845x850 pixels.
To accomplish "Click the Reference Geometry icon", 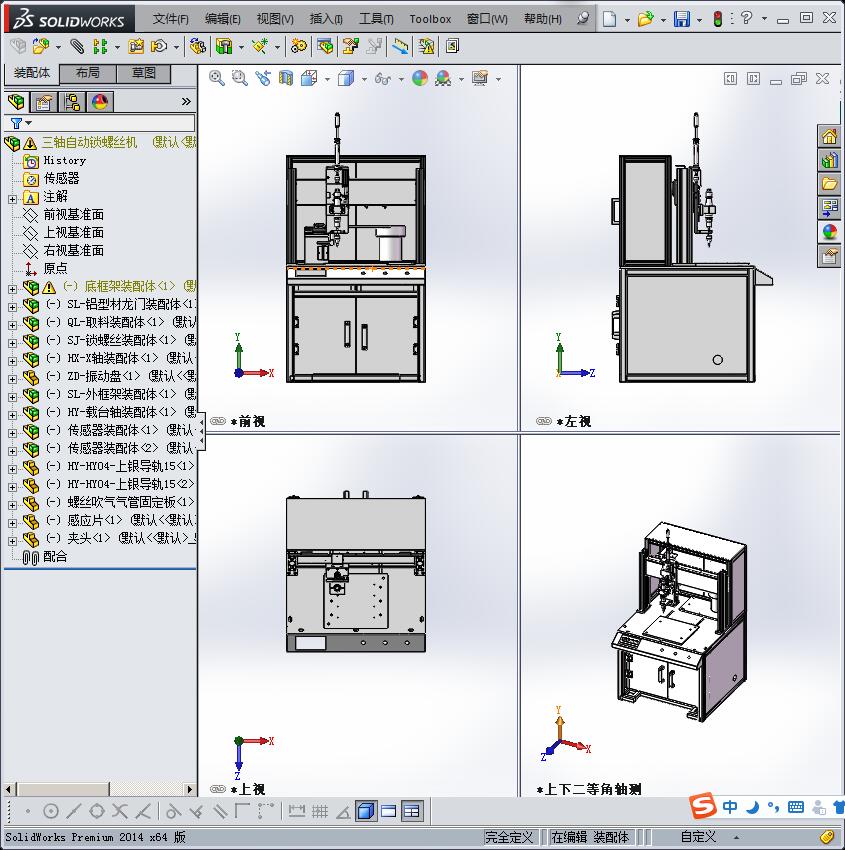I will [x=260, y=47].
